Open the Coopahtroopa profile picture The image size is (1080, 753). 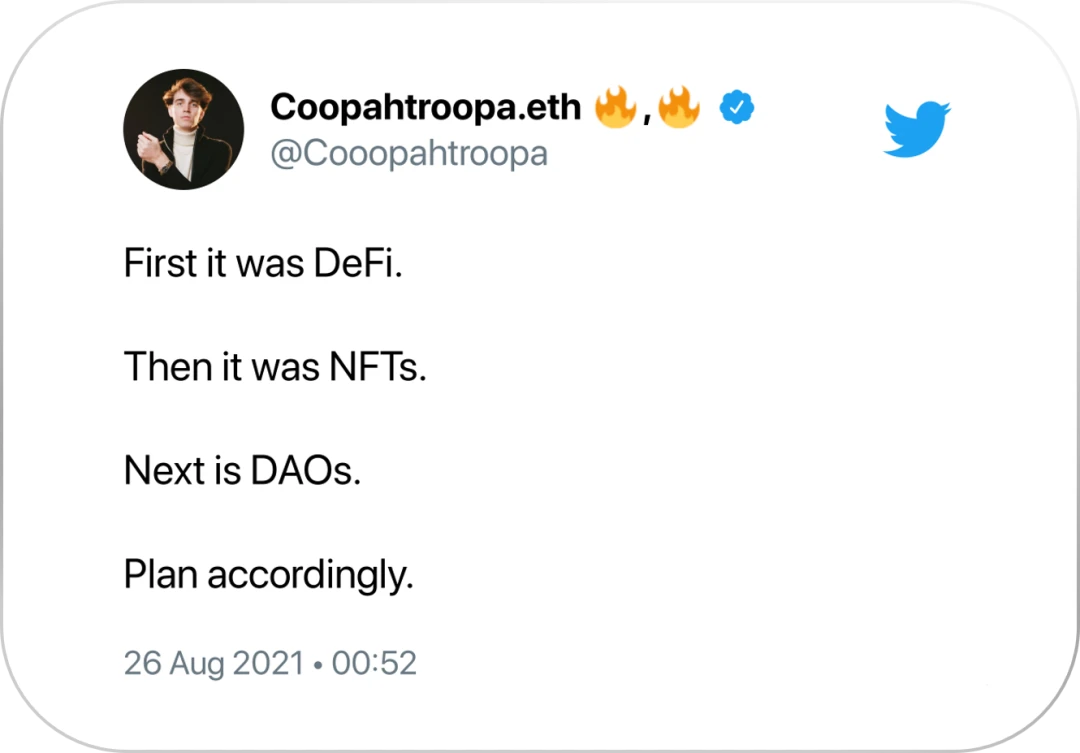point(183,129)
